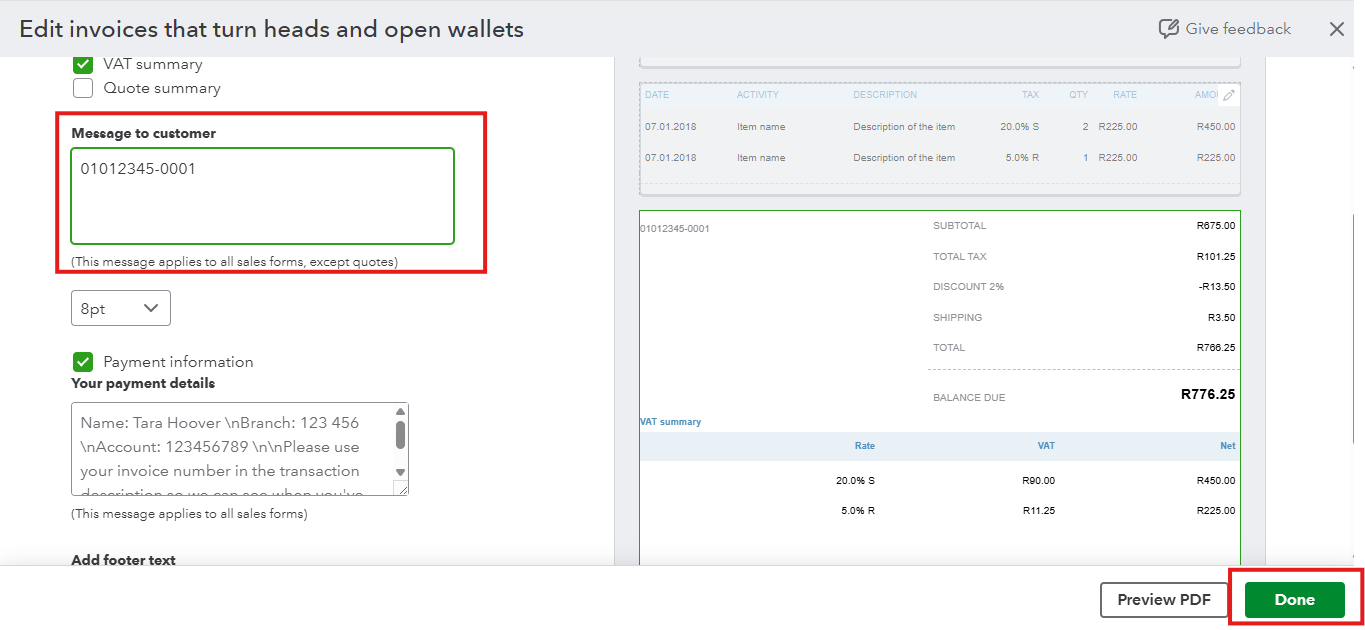Click the Give feedback link text

1238,29
